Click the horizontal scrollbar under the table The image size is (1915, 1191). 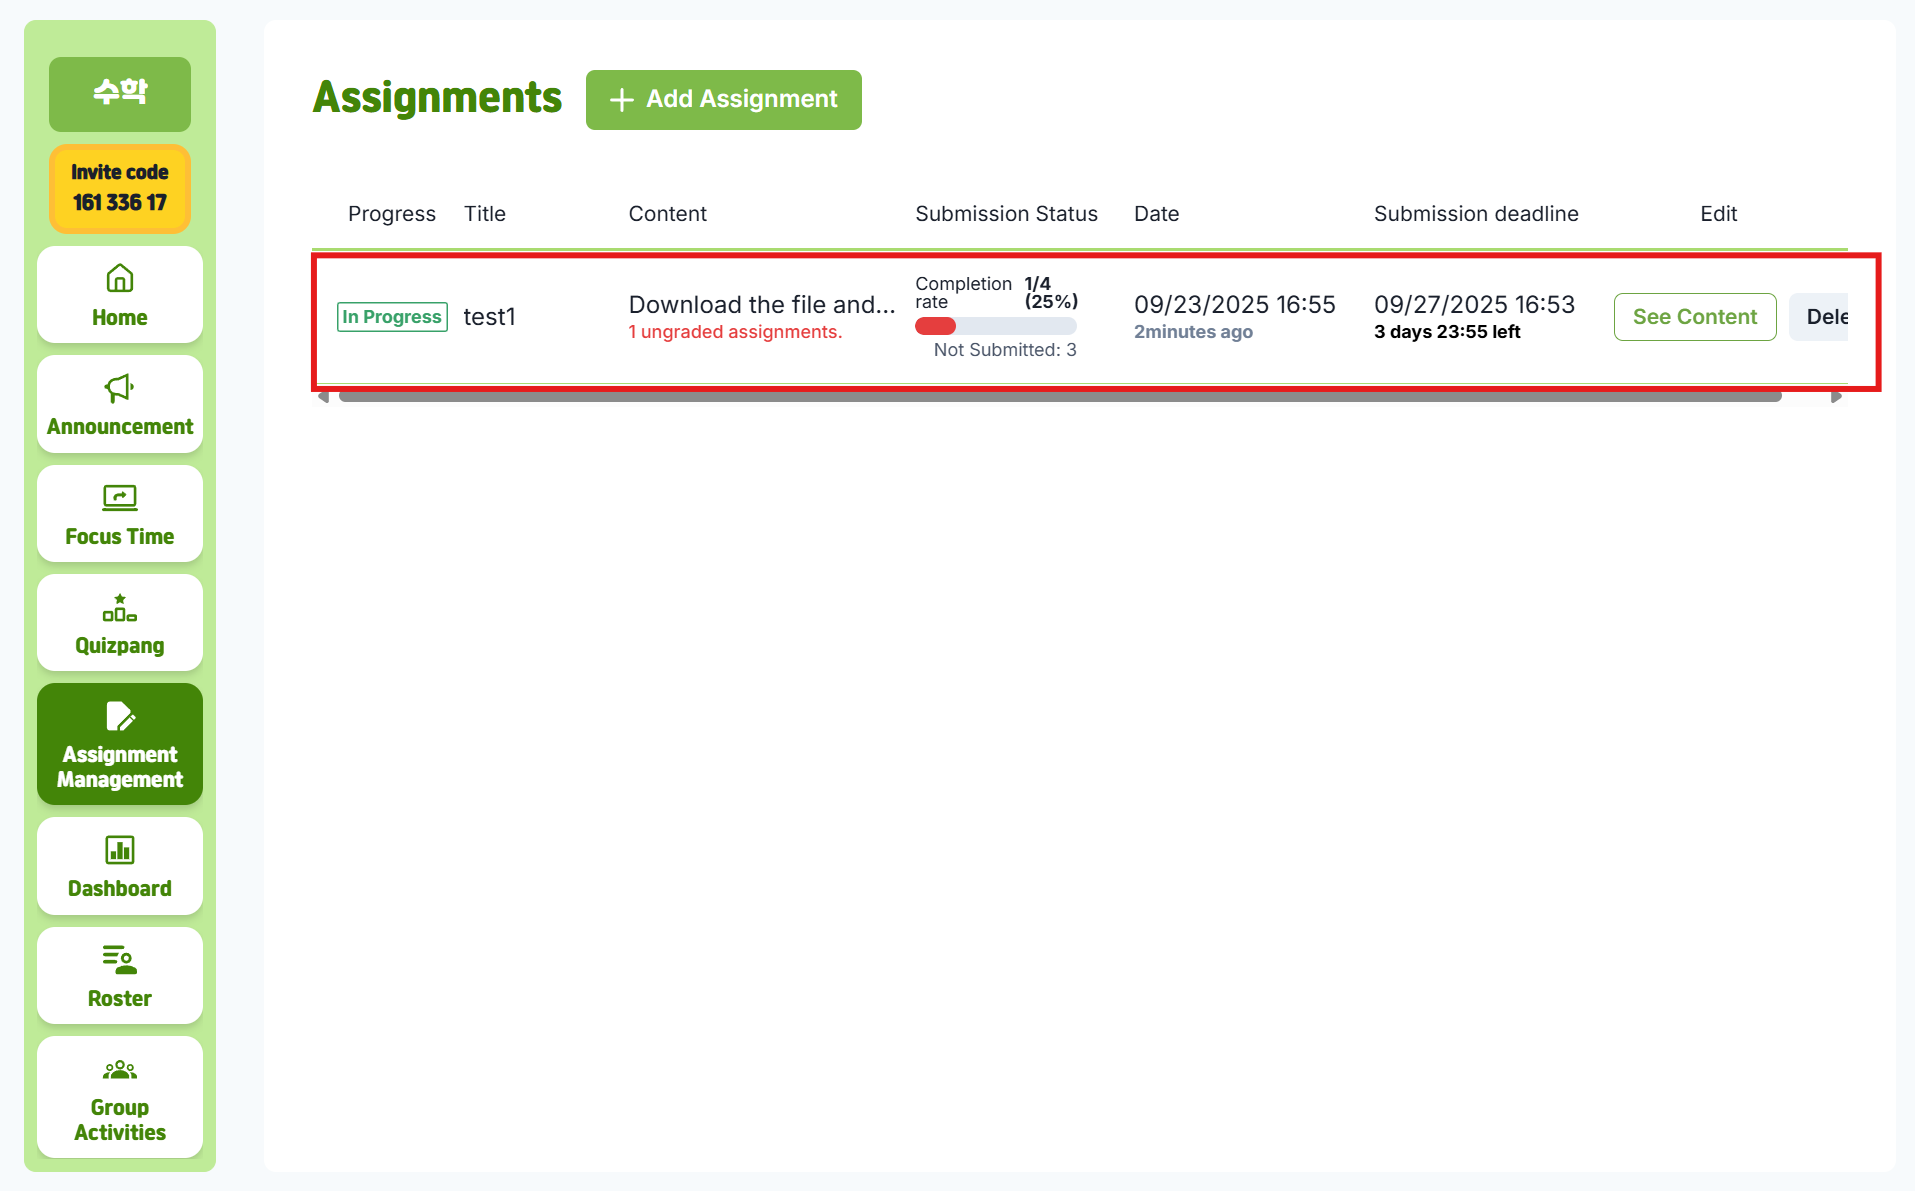1060,397
